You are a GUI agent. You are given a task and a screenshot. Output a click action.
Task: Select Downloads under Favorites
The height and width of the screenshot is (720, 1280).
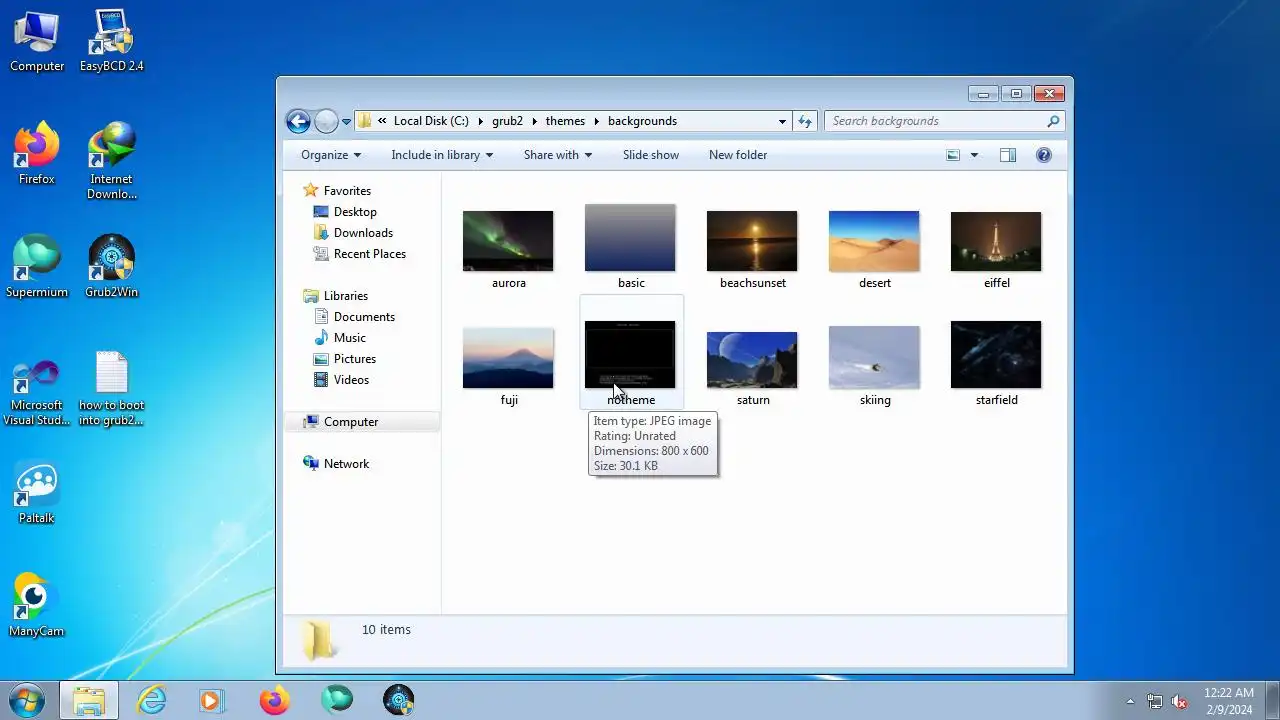point(353,233)
